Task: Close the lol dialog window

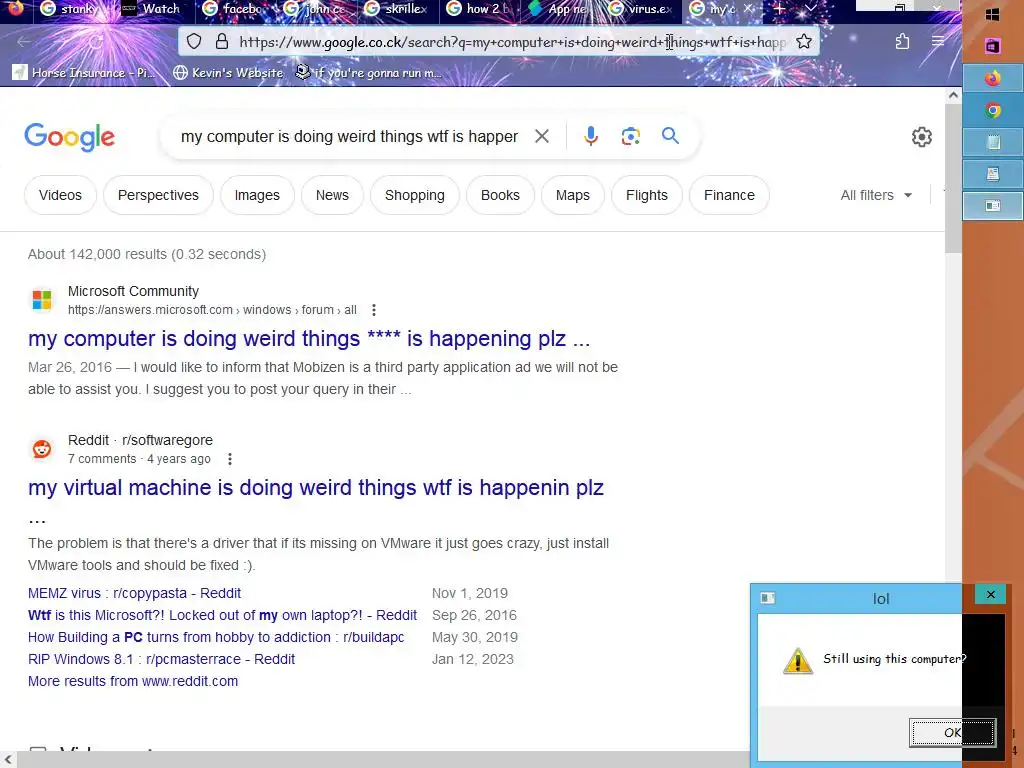Action: point(991,594)
